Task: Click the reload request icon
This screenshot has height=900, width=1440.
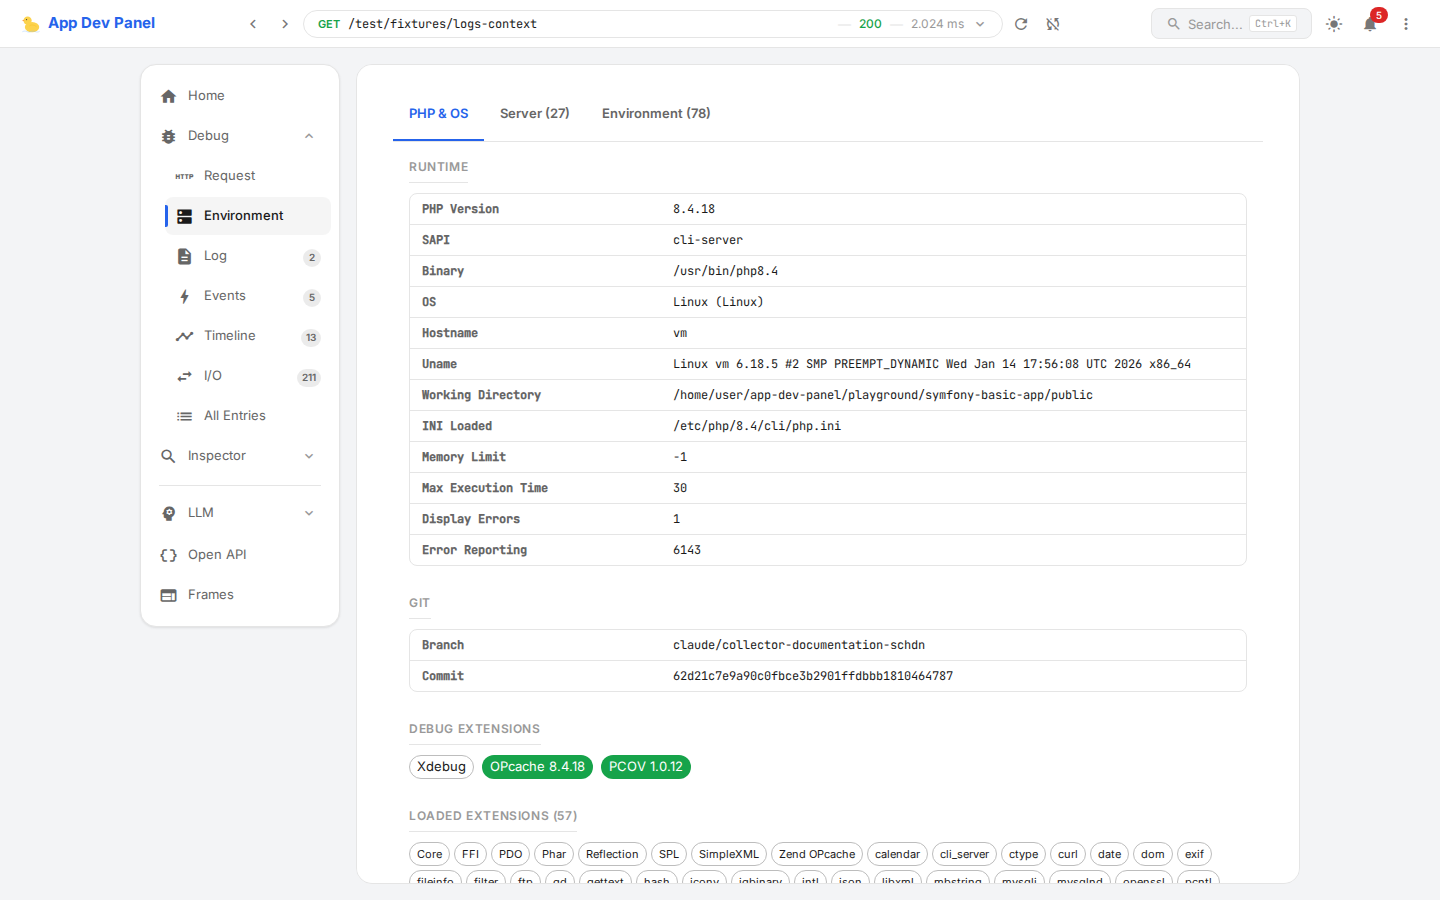Action: 1021,24
